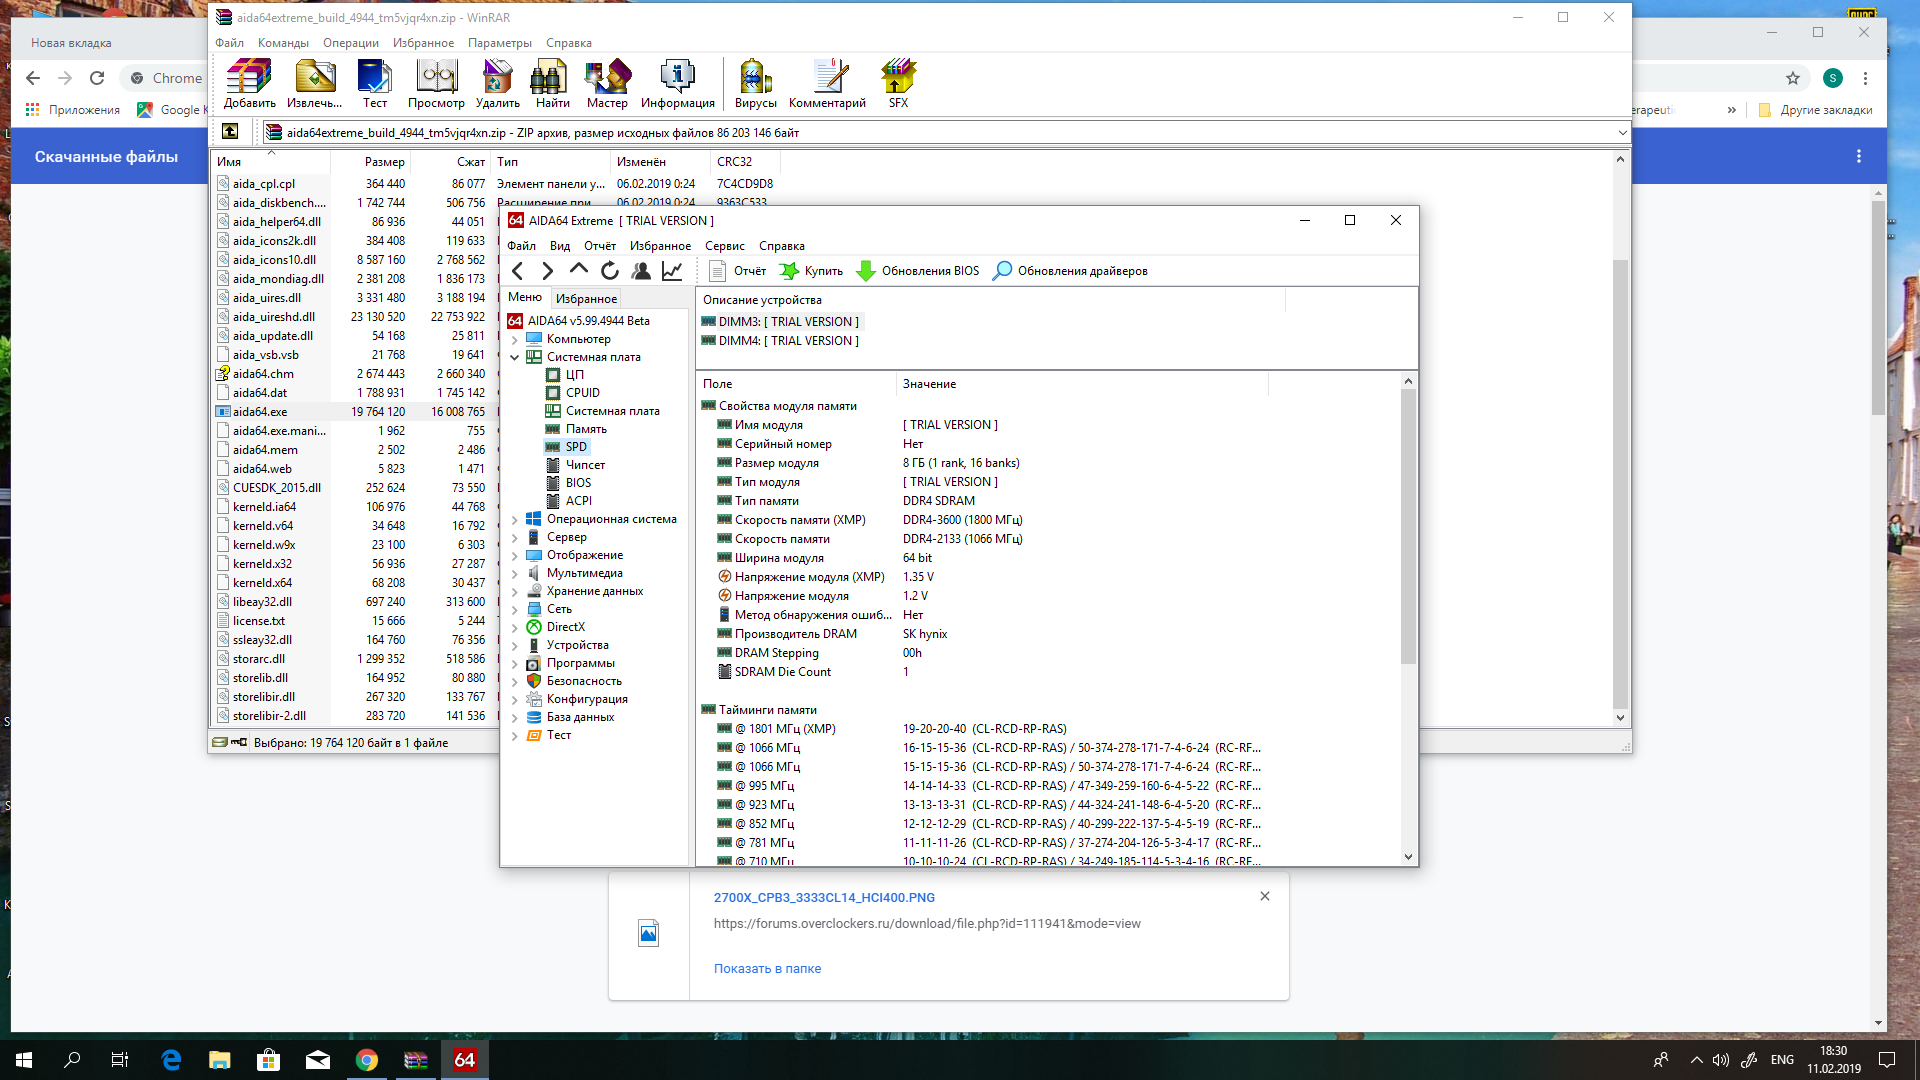The width and height of the screenshot is (1920, 1080).
Task: Select the Чипсет item in tree
Action: [585, 465]
